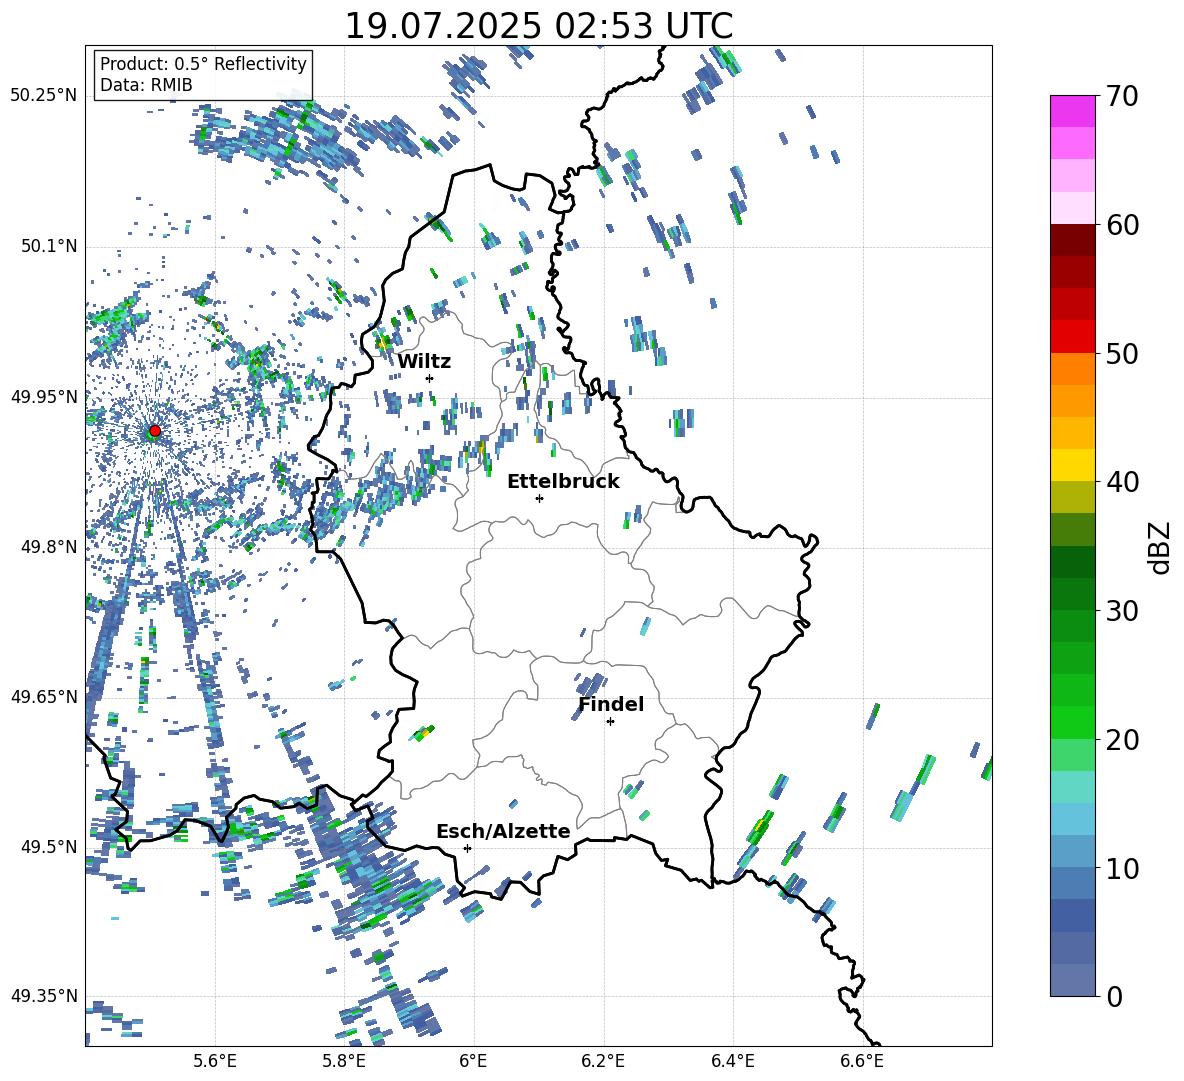Click the 19.07.2025 02:53 UTC title
The height and width of the screenshot is (1081, 1184).
click(539, 26)
